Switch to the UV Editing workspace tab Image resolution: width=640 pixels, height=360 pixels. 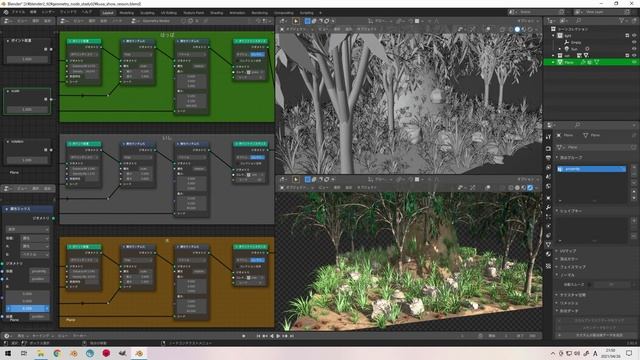point(169,13)
